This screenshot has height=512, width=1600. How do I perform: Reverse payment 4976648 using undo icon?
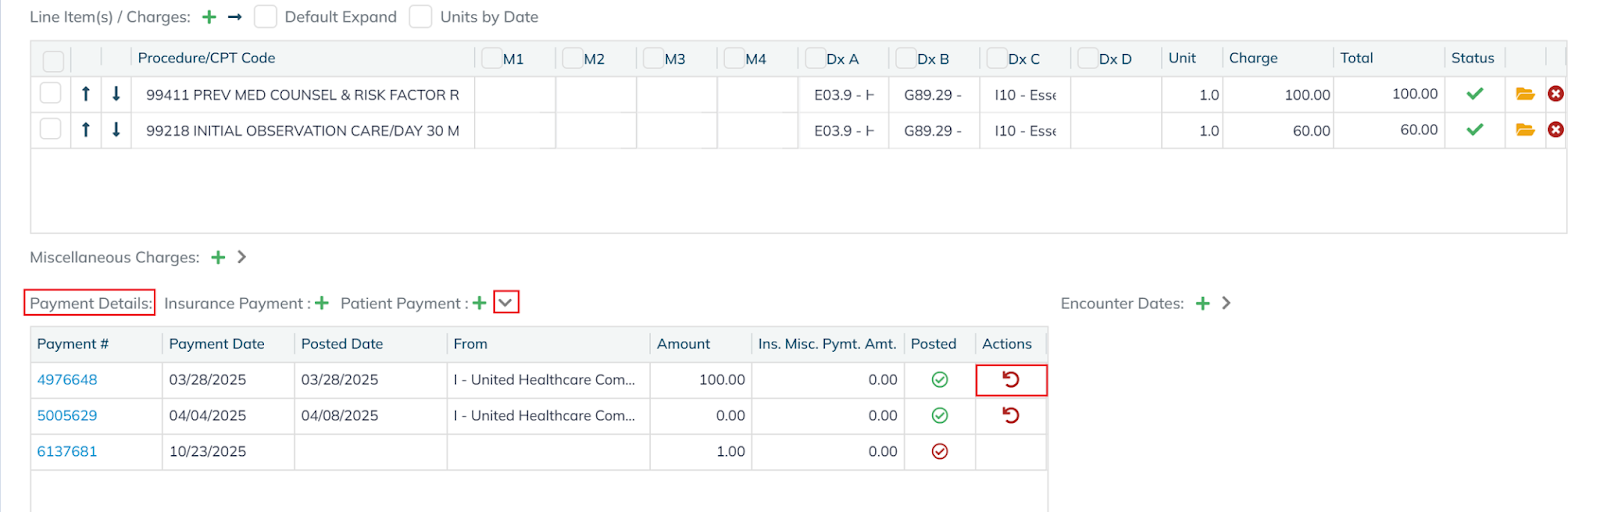pyautogui.click(x=1011, y=380)
